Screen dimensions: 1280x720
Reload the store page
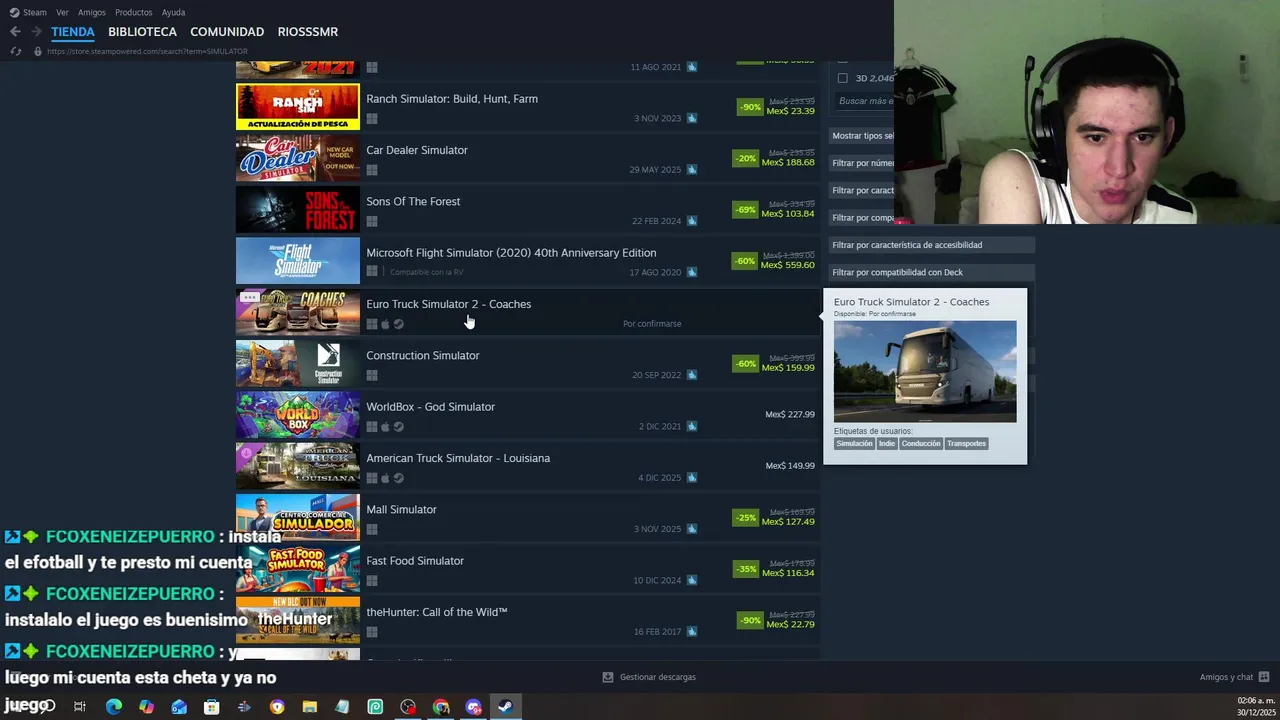(15, 51)
